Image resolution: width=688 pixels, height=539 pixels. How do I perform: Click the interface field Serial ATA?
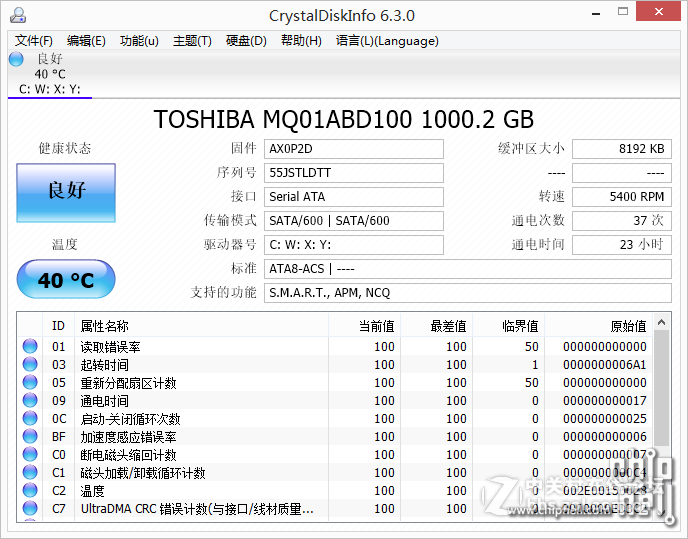point(353,197)
